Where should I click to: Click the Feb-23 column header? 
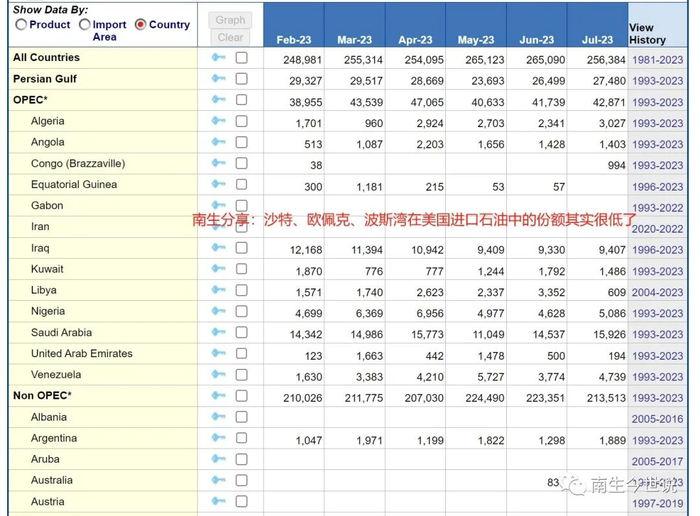pyautogui.click(x=294, y=40)
